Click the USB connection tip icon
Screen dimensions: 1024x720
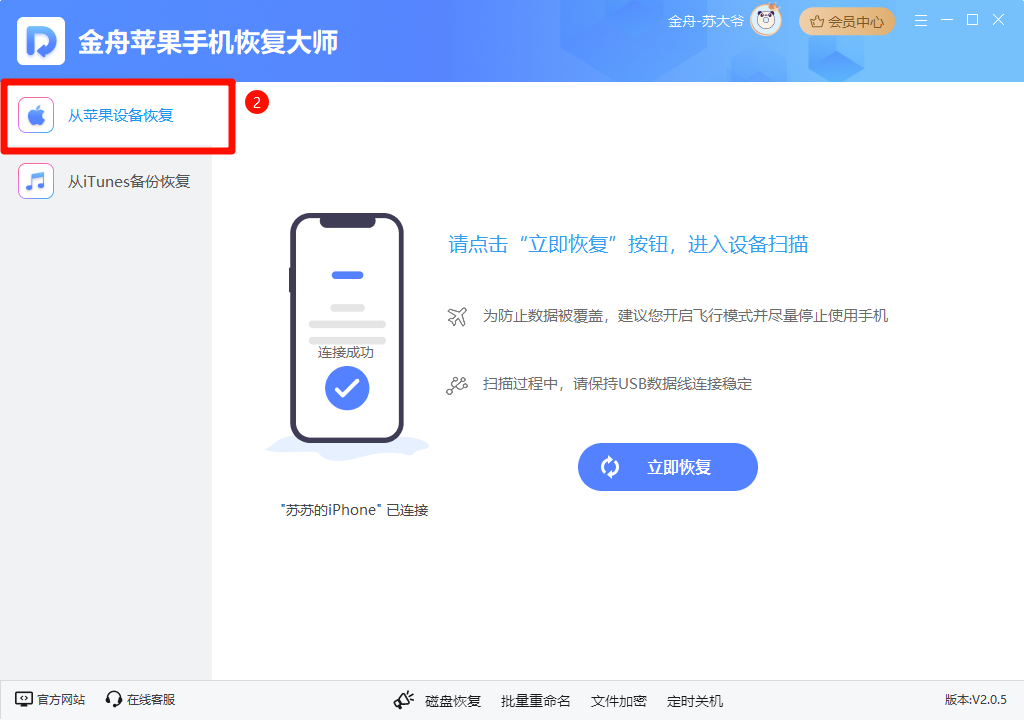point(457,385)
